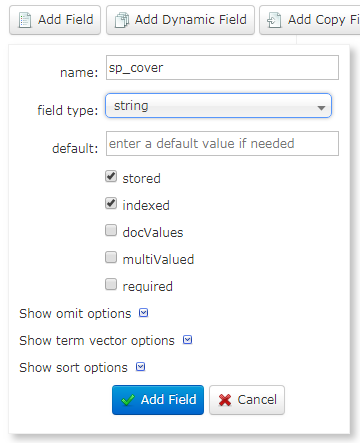Viewport: 360px width, 443px height.
Task: Focus the name field containing sp_cover
Action: coord(222,68)
